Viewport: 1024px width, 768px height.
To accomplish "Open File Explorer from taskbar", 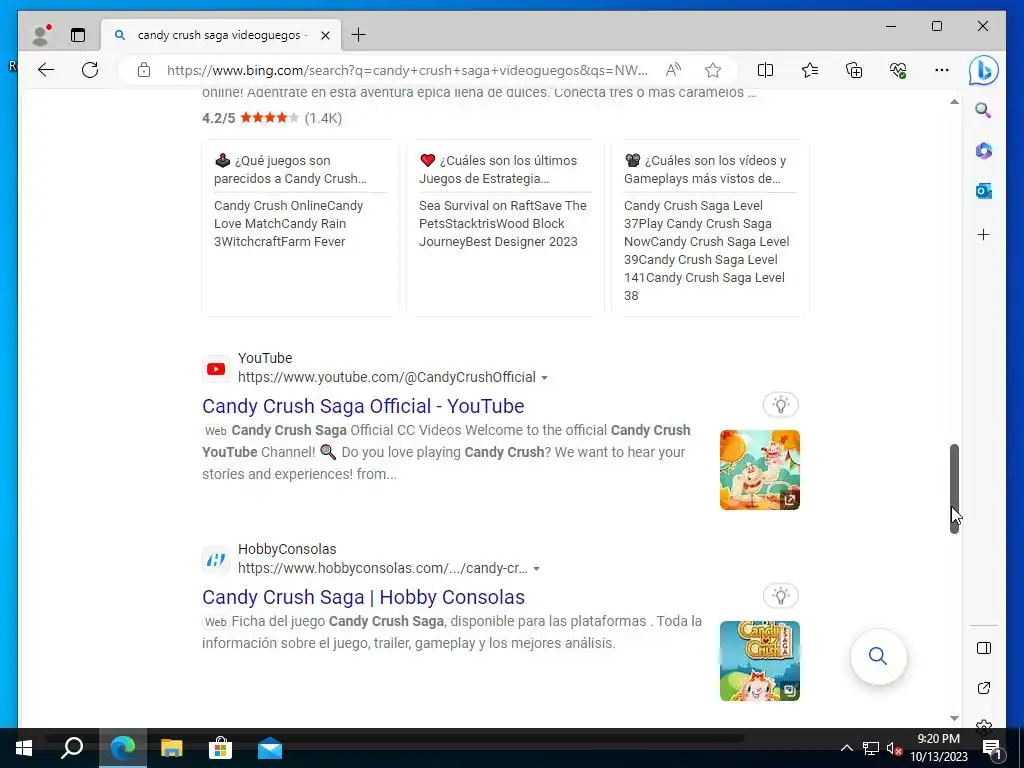I will coord(171,748).
